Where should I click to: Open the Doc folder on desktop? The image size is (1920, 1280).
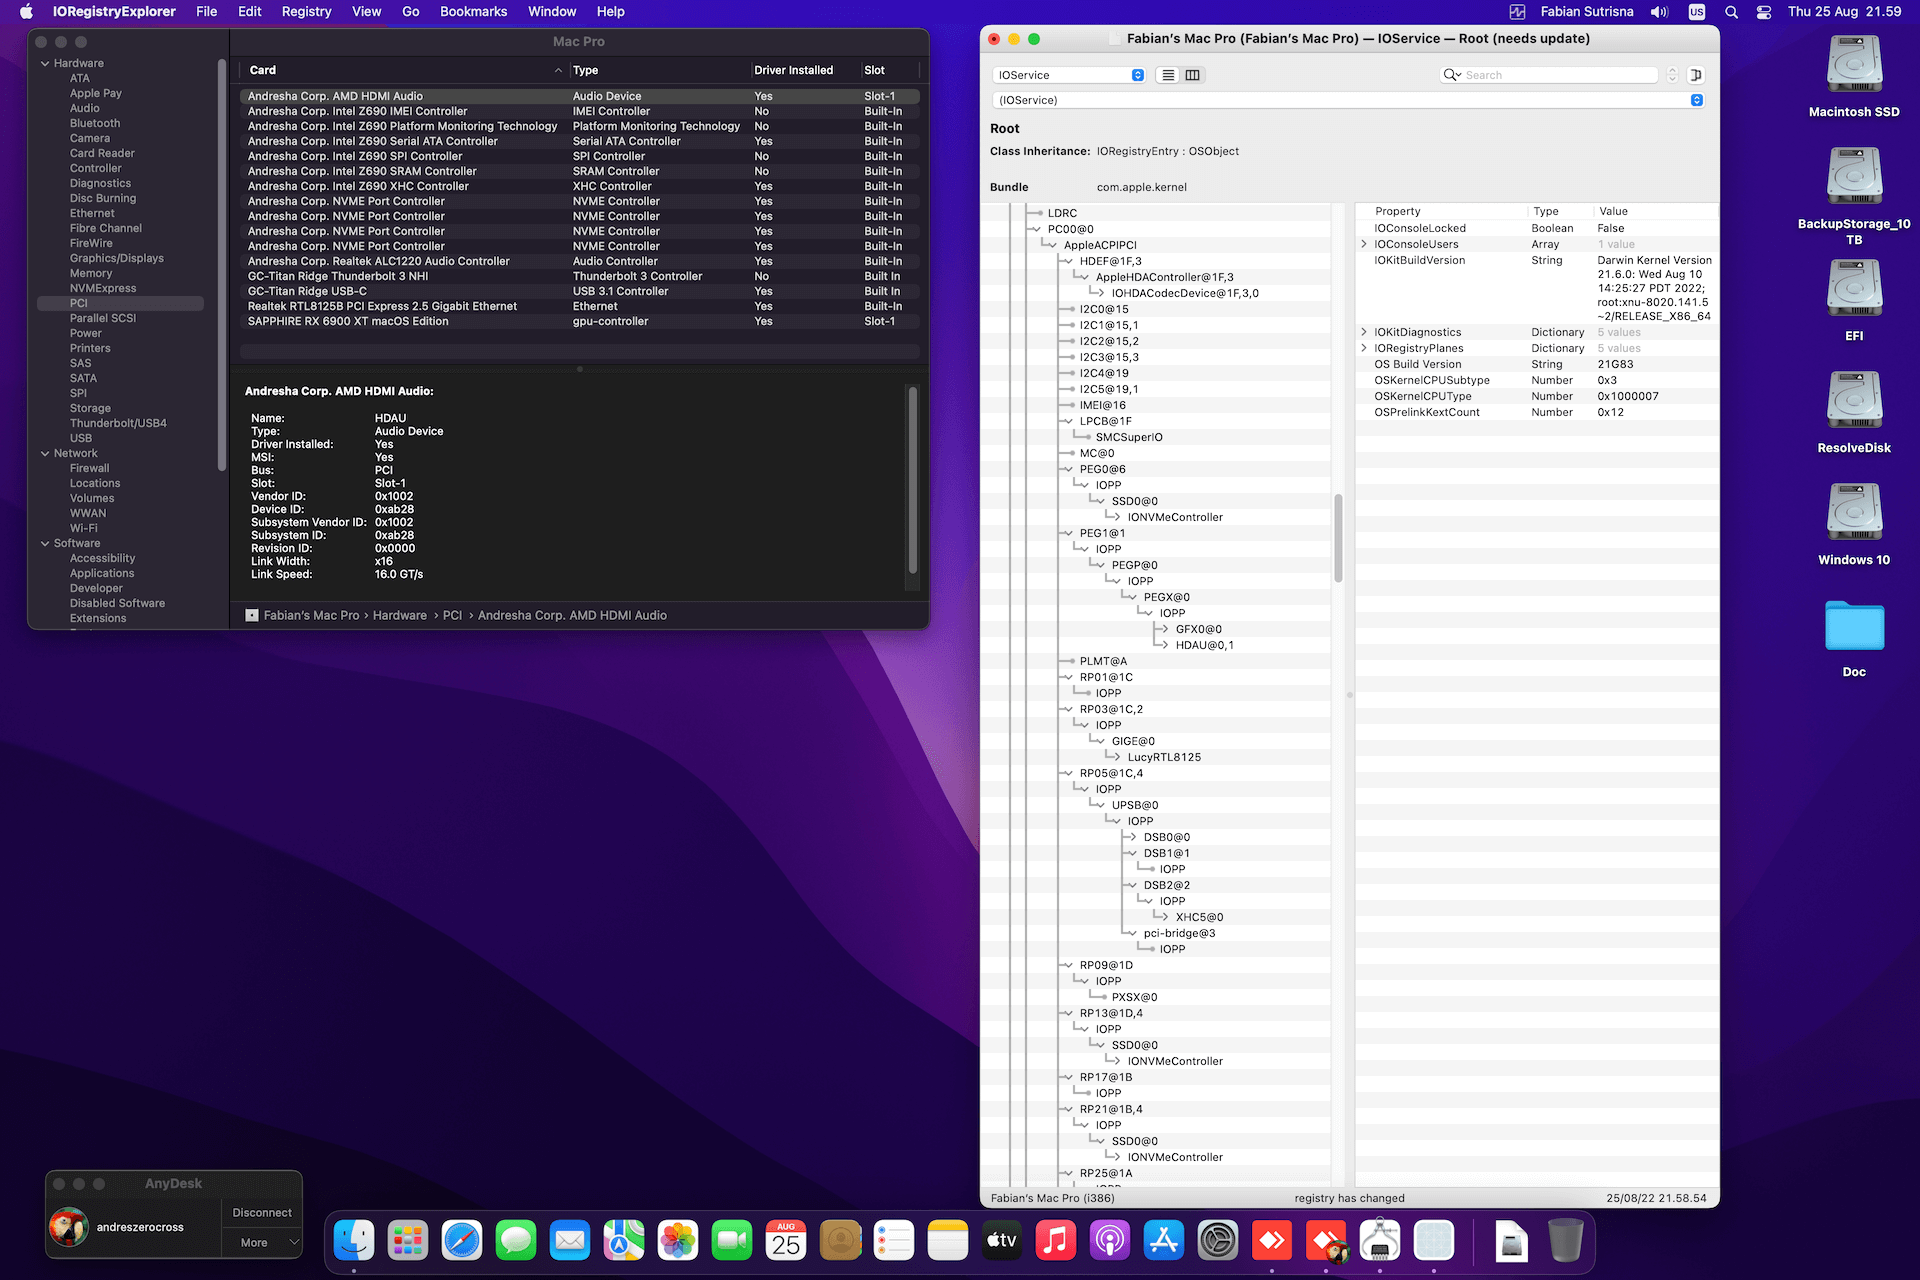click(1853, 628)
